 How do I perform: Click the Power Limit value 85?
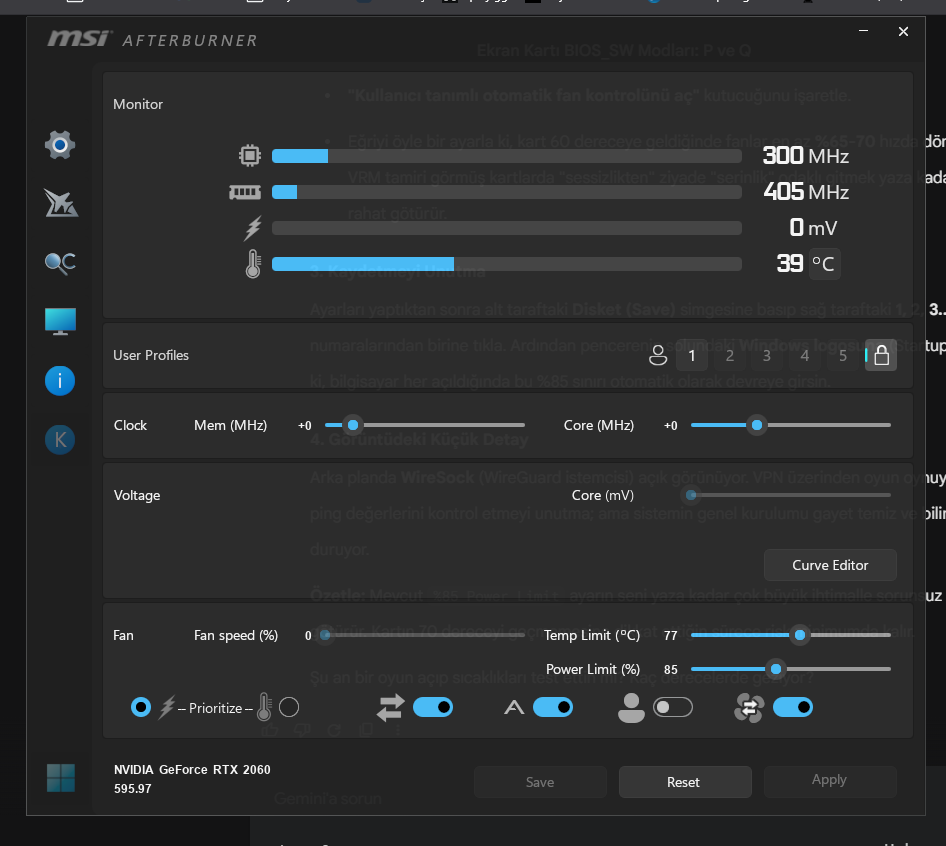670,670
